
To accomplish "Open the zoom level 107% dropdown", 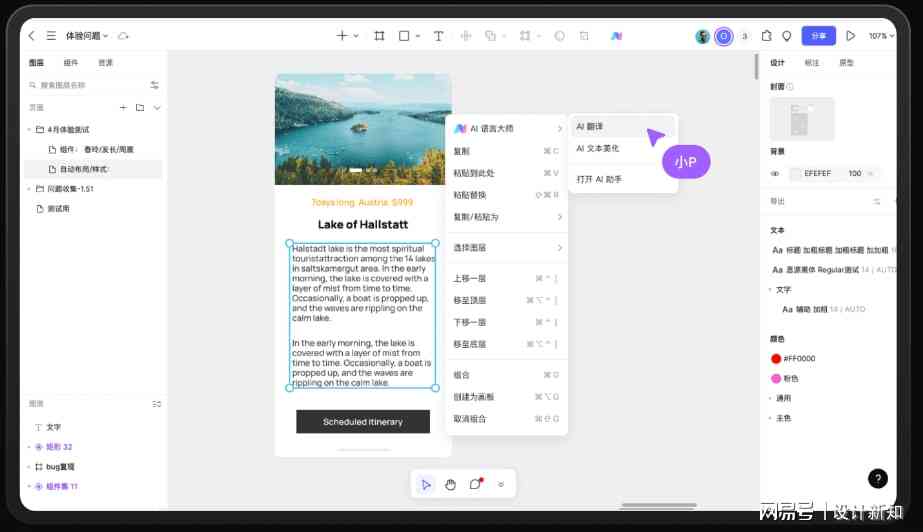I will (x=881, y=36).
